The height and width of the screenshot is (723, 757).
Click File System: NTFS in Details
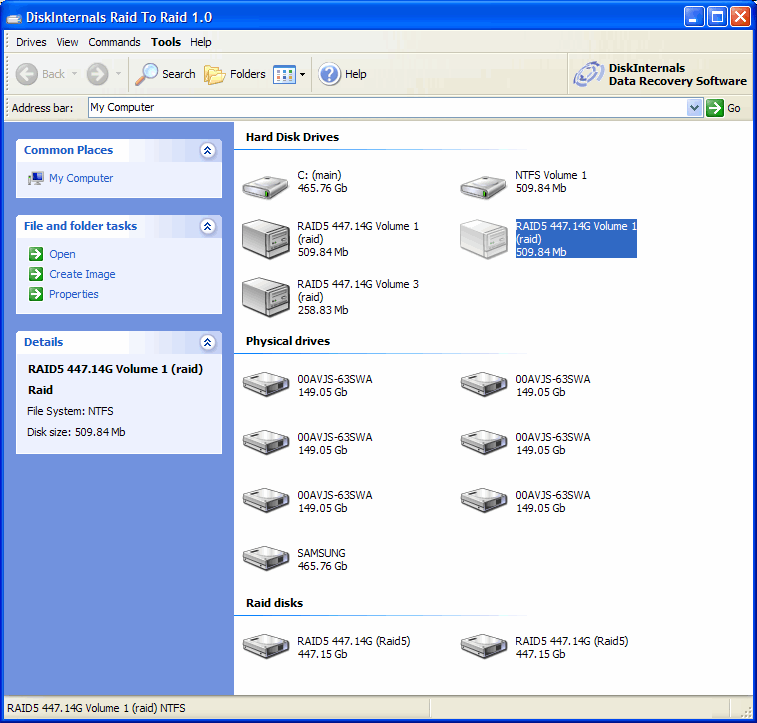pyautogui.click(x=70, y=411)
